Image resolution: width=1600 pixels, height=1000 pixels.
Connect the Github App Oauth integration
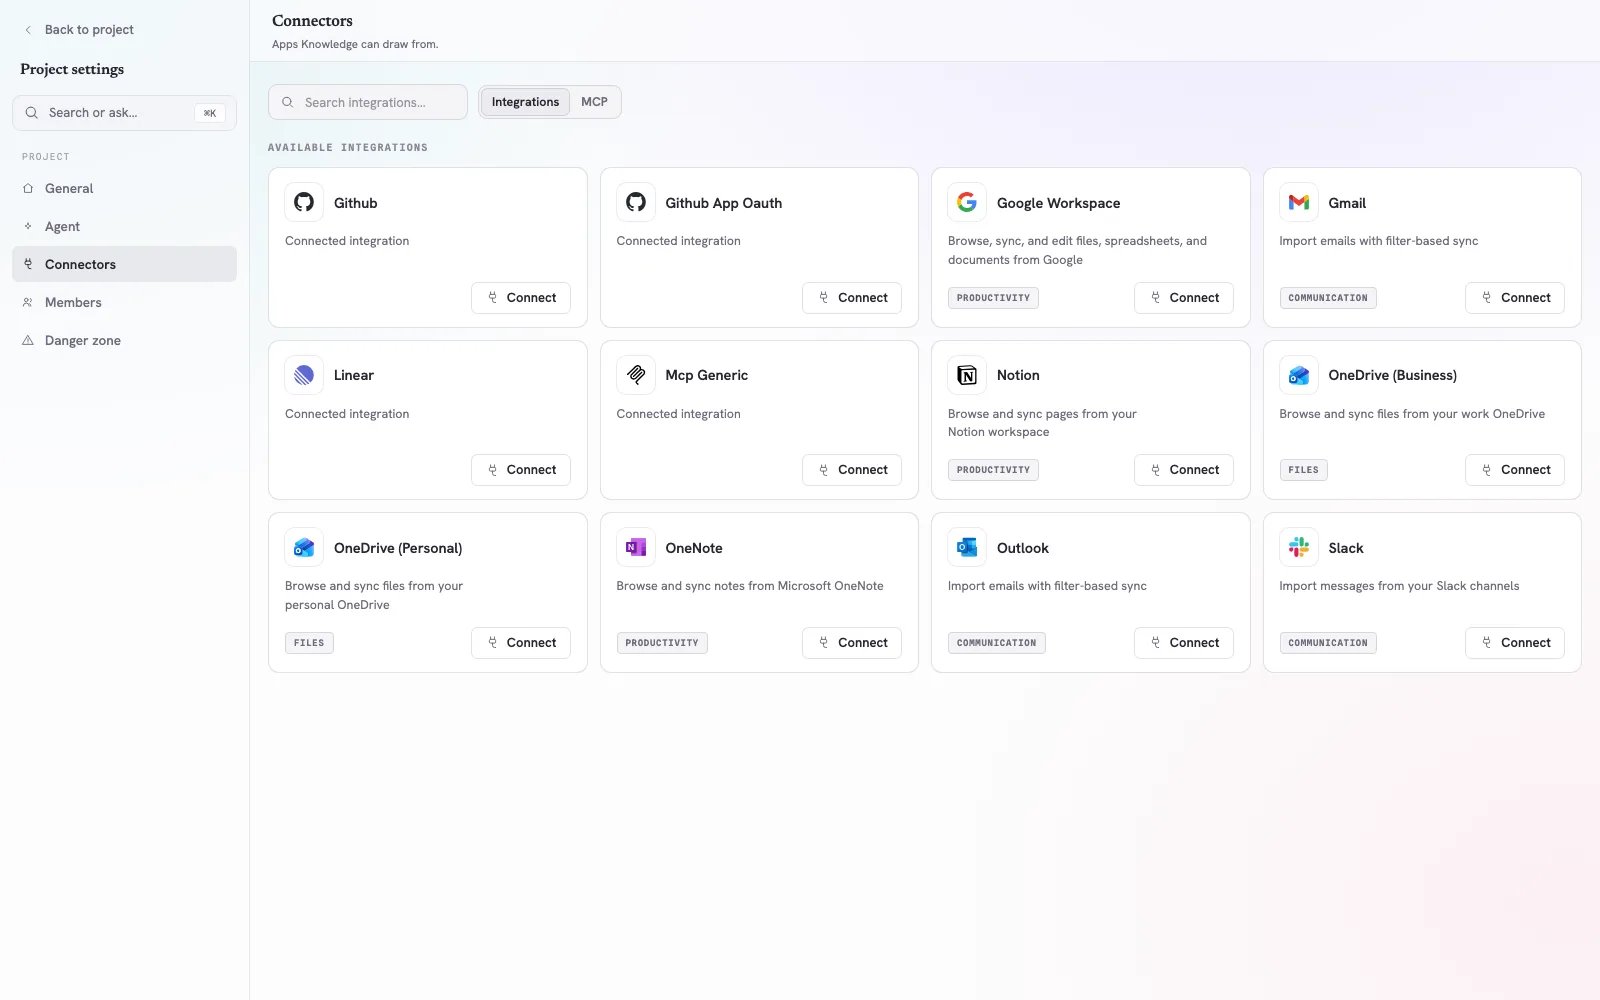pos(852,298)
